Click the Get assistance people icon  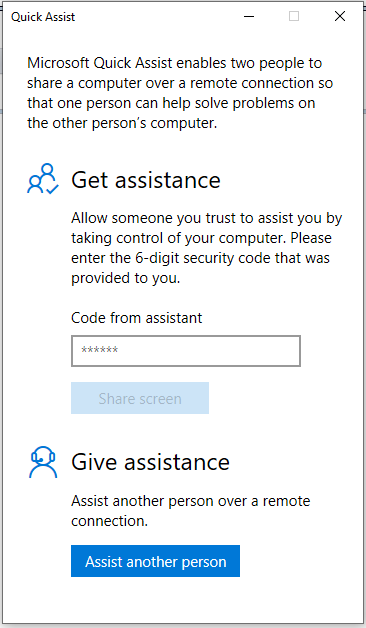tap(43, 179)
